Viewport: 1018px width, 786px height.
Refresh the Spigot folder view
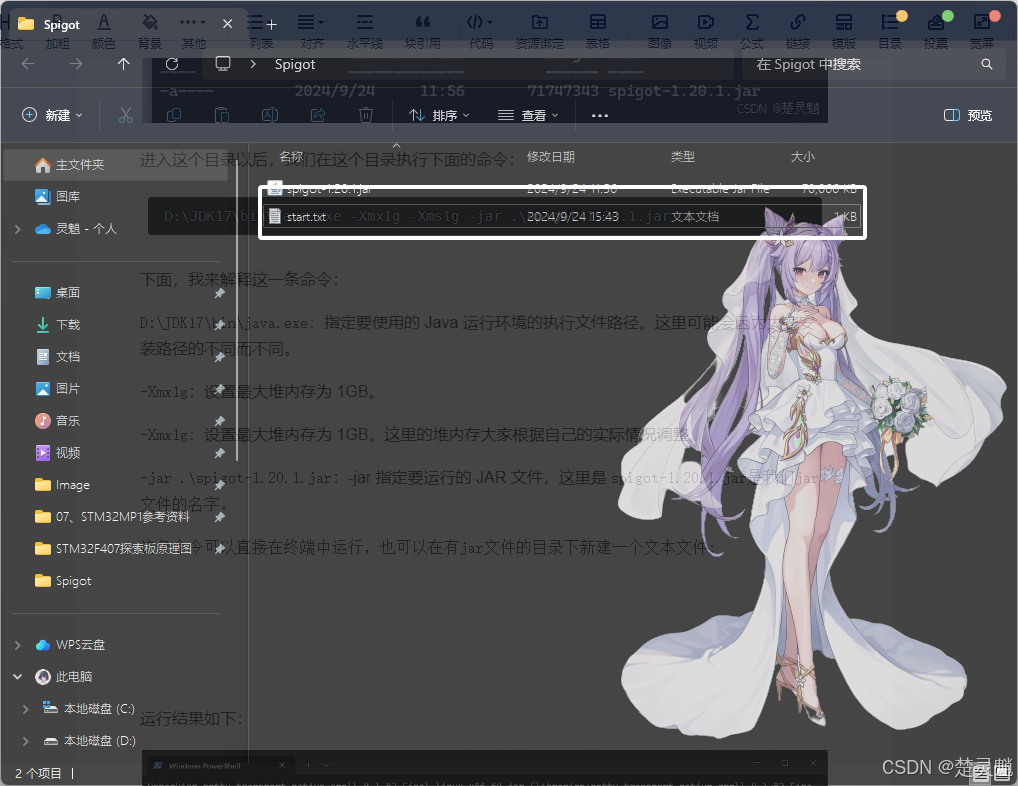172,64
